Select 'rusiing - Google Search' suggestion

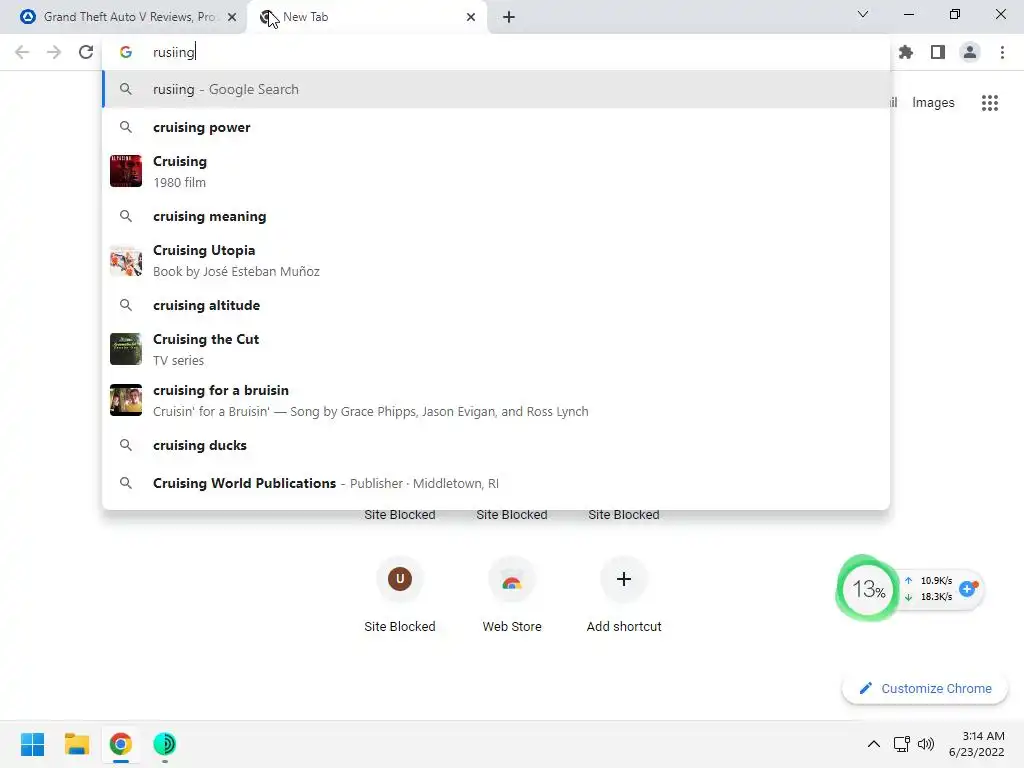[x=496, y=89]
